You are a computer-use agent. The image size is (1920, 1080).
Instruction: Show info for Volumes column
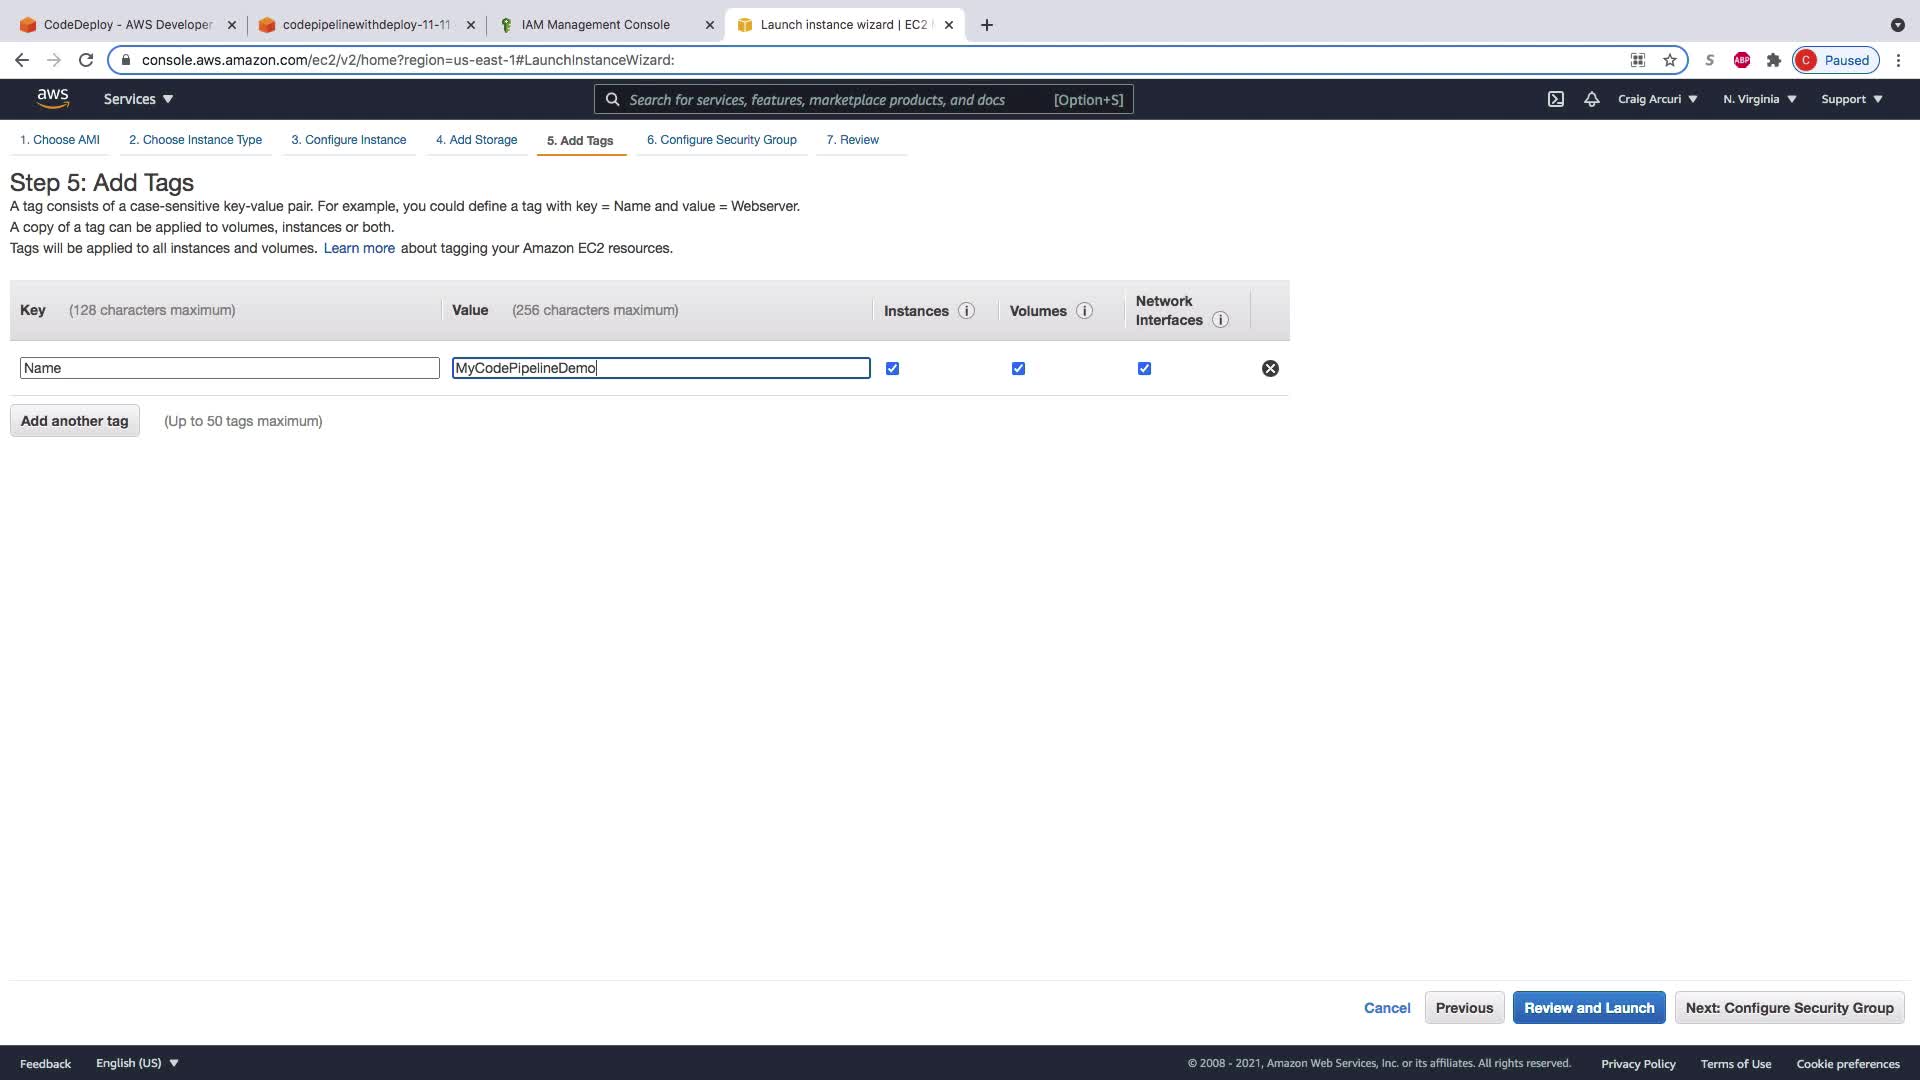1084,311
